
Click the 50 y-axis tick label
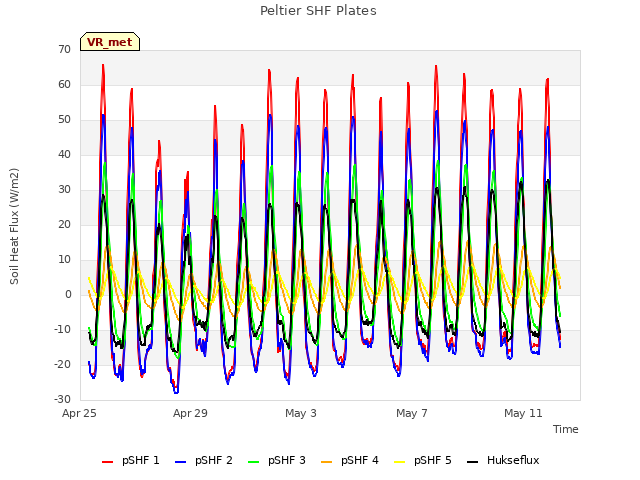tap(64, 120)
